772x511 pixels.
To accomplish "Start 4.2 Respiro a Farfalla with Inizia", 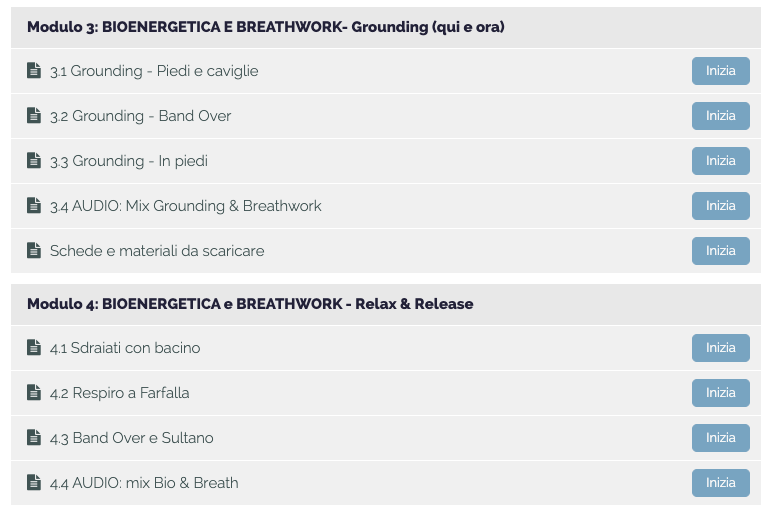I will (x=720, y=393).
